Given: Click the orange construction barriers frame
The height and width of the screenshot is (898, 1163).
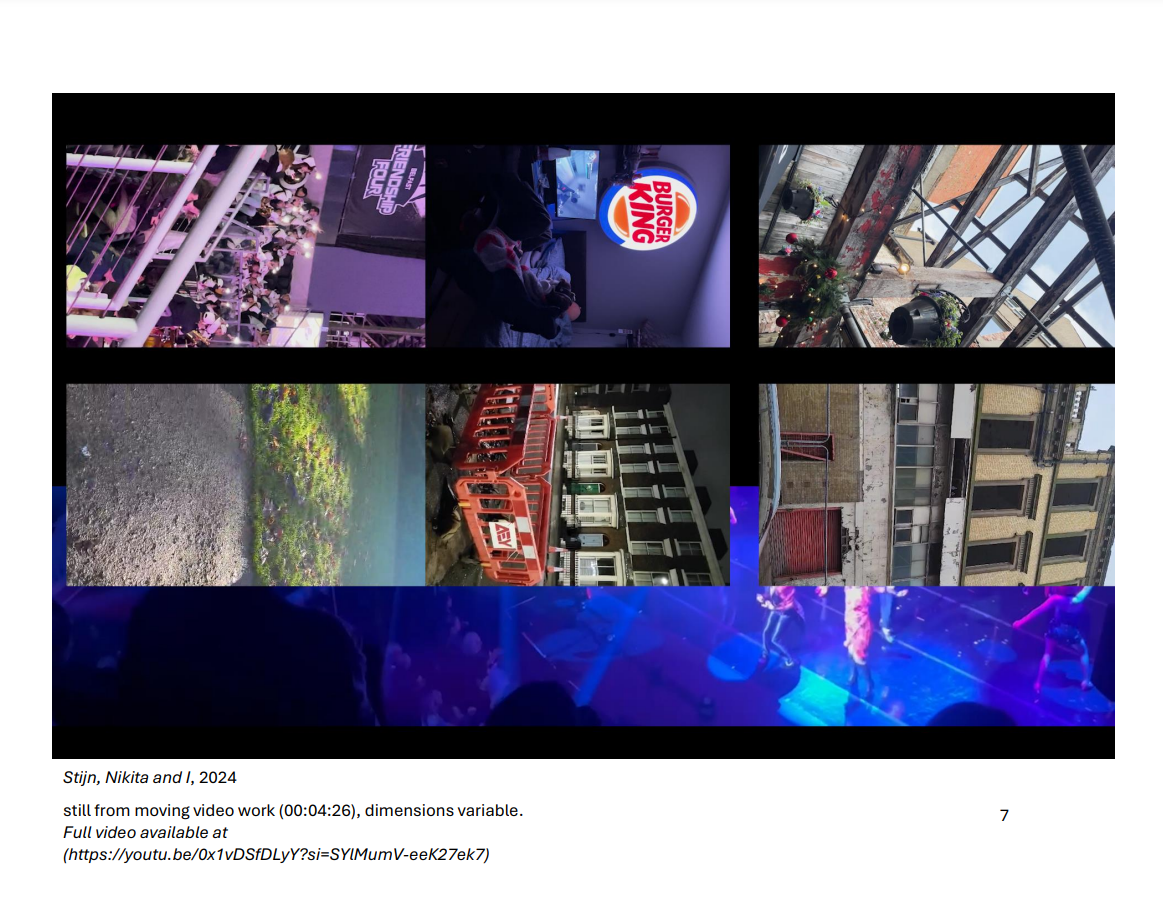Looking at the screenshot, I should coord(578,485).
